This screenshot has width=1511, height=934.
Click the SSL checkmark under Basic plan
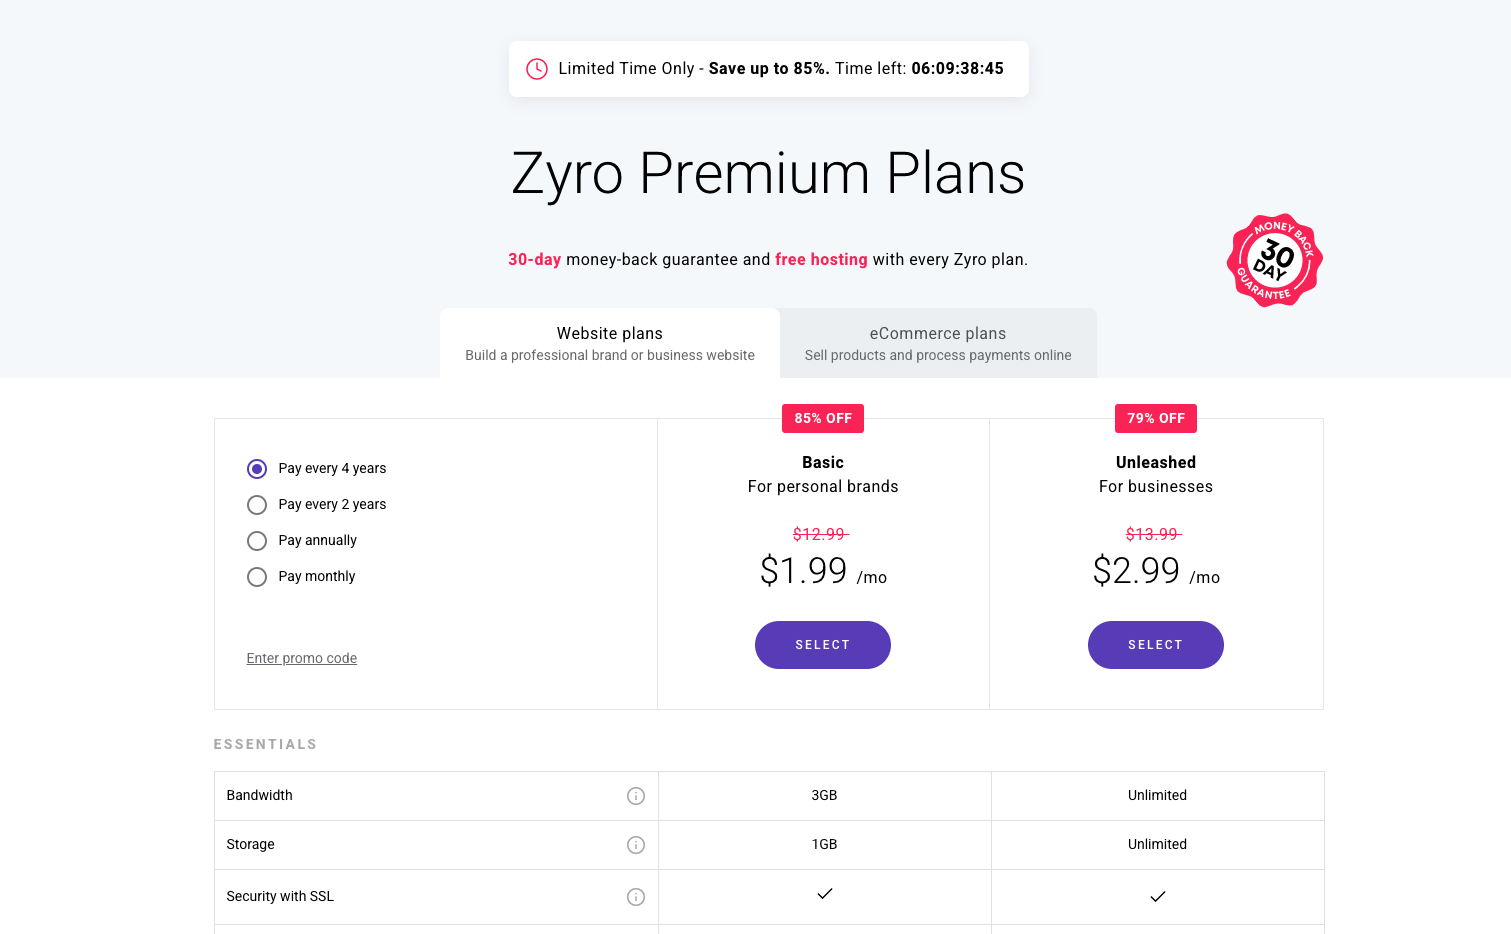(x=825, y=894)
